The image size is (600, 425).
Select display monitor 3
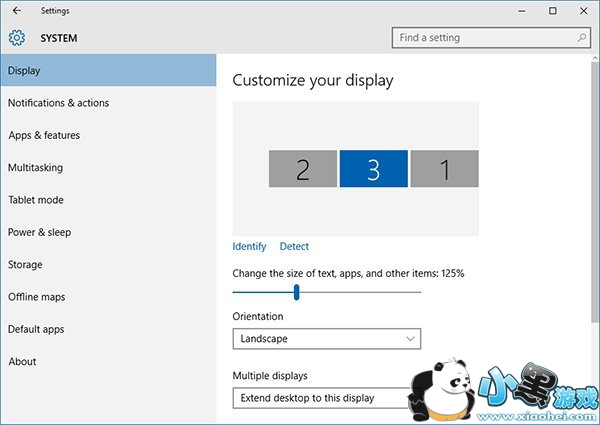point(373,169)
